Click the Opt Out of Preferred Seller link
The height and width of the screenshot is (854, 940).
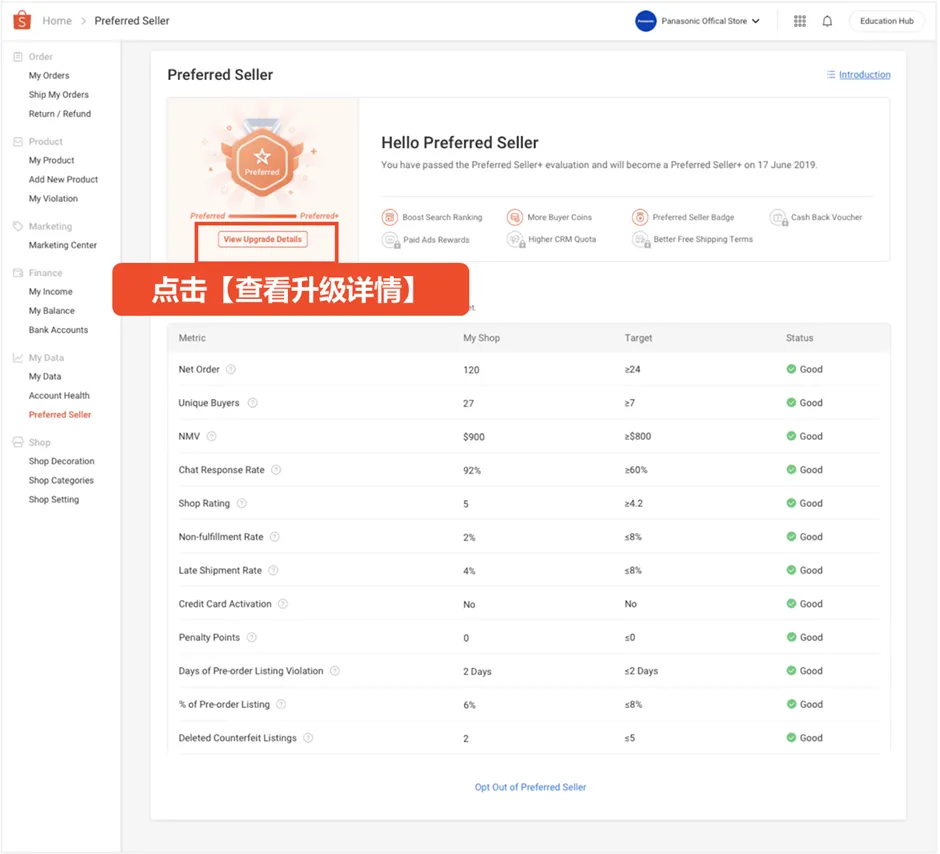point(530,786)
